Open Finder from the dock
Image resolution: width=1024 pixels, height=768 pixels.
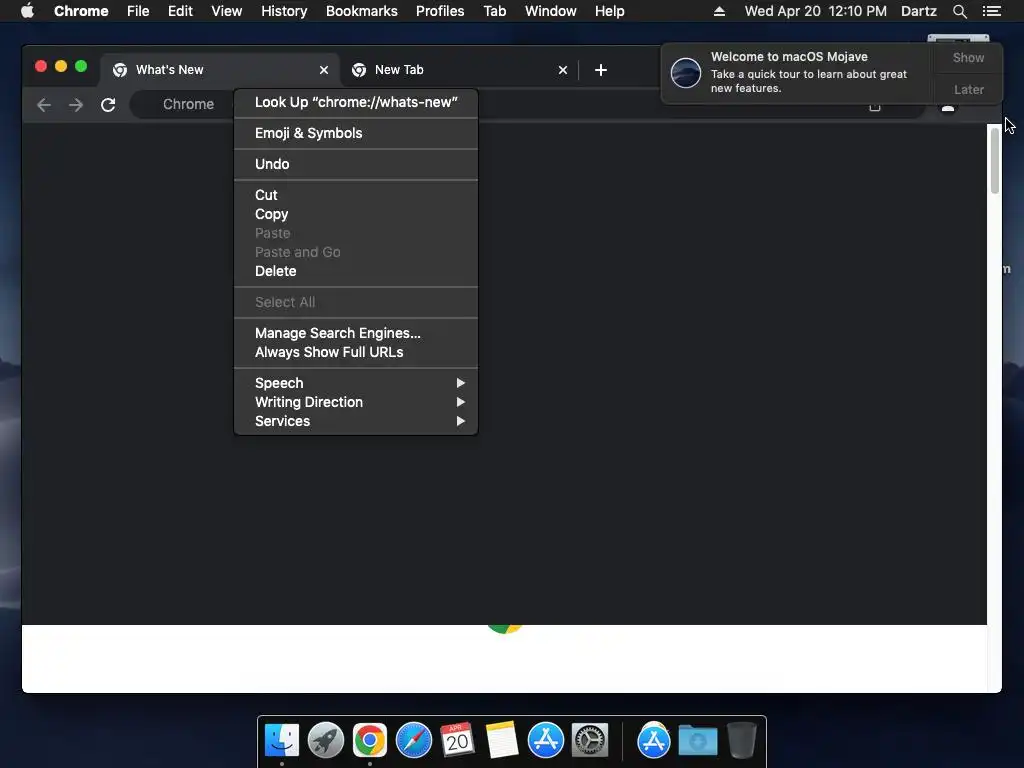pyautogui.click(x=282, y=740)
